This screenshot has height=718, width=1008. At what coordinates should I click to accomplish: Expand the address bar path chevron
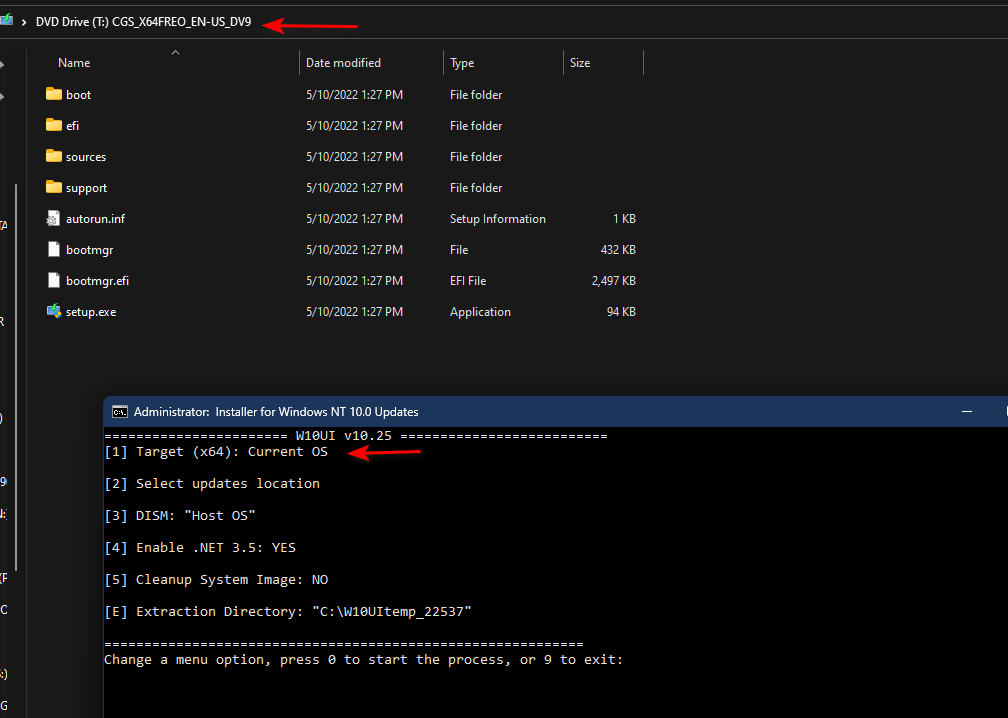click(24, 22)
